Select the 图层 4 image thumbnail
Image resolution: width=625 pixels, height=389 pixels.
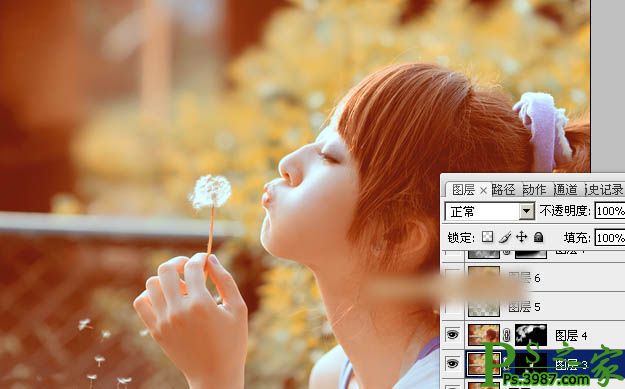[484, 335]
